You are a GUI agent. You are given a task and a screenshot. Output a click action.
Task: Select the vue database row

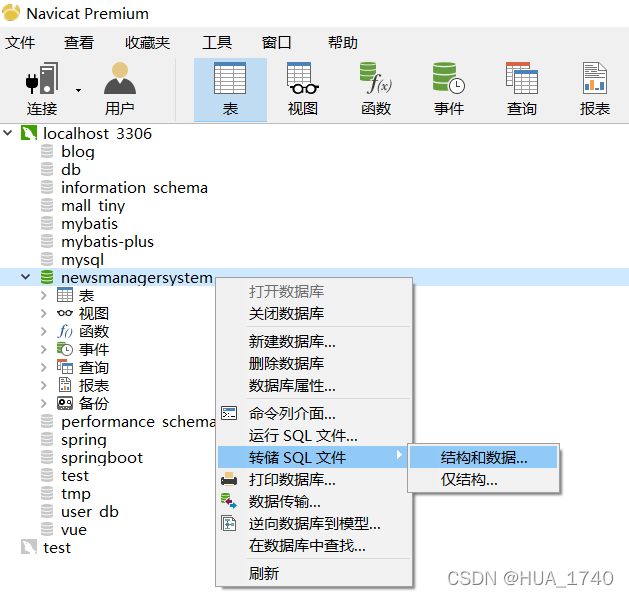[x=74, y=530]
